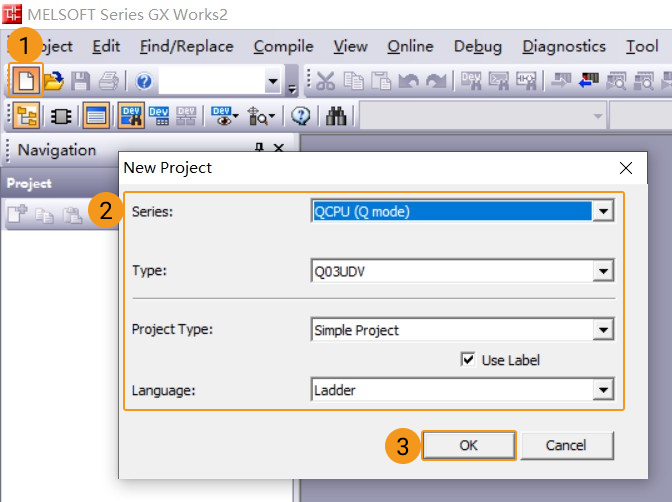Close the New Project dialog with X

coord(626,168)
